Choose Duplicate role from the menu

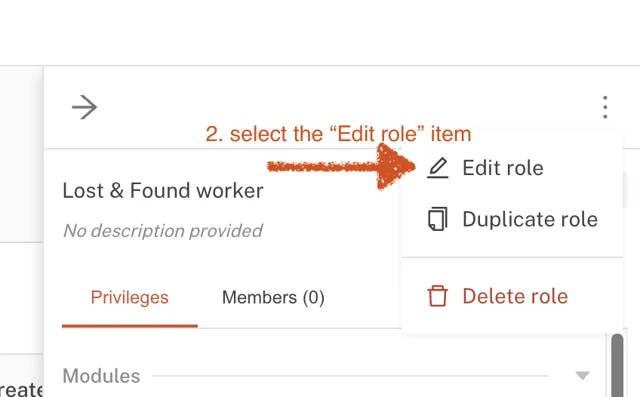512,219
